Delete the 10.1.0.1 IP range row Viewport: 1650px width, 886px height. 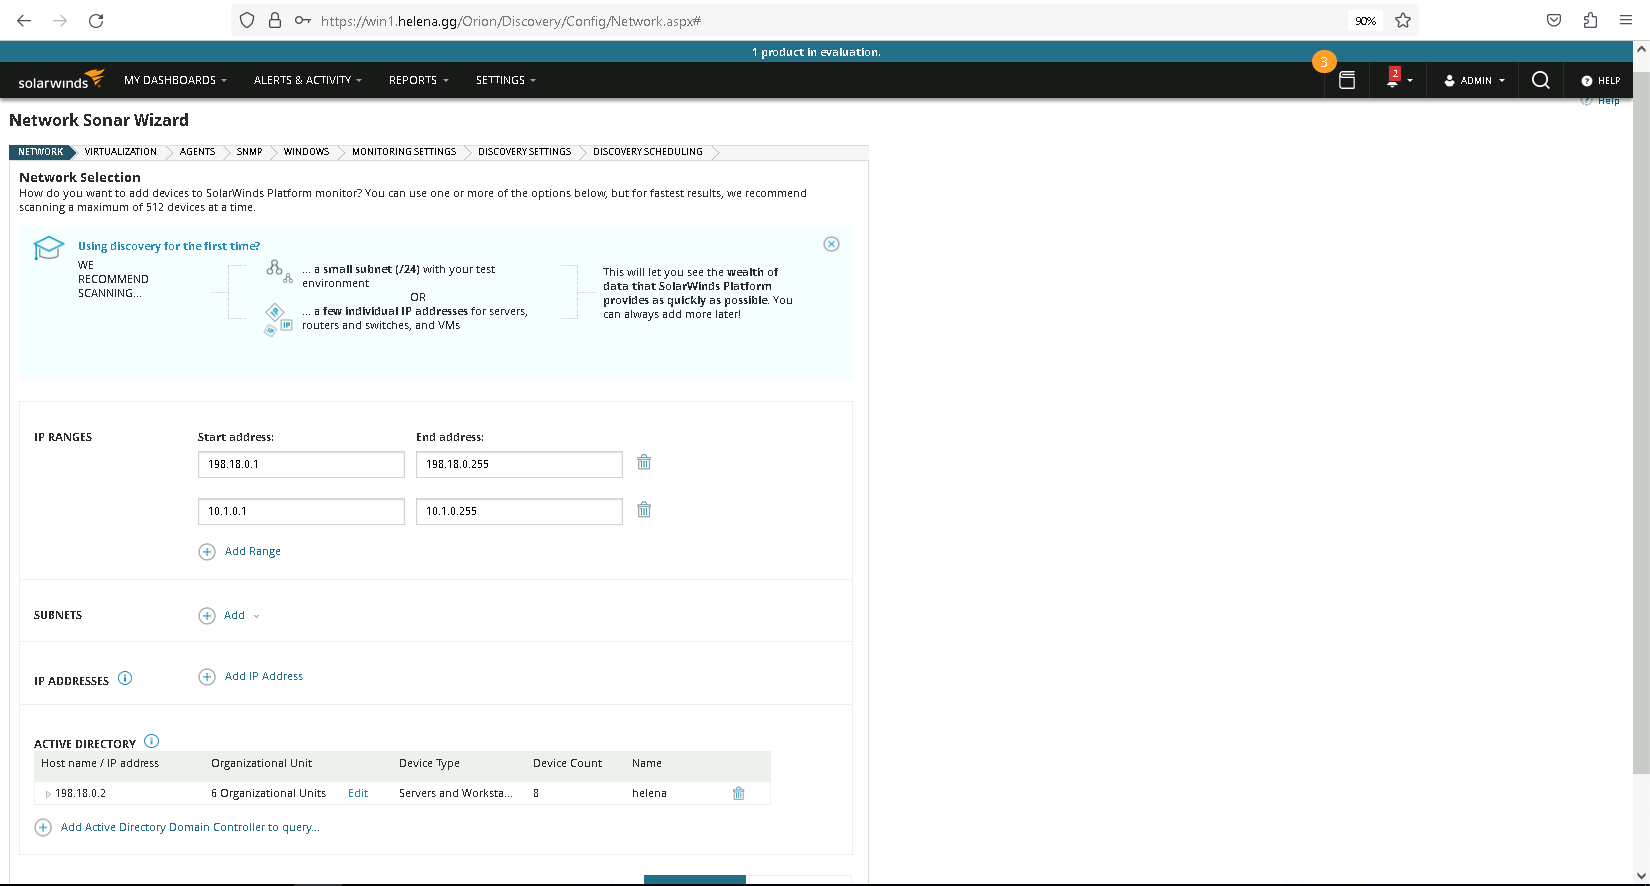click(x=644, y=510)
